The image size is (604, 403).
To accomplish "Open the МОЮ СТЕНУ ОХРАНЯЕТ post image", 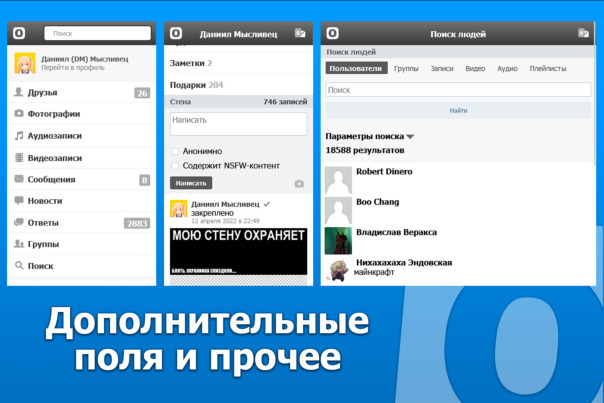I will [238, 251].
